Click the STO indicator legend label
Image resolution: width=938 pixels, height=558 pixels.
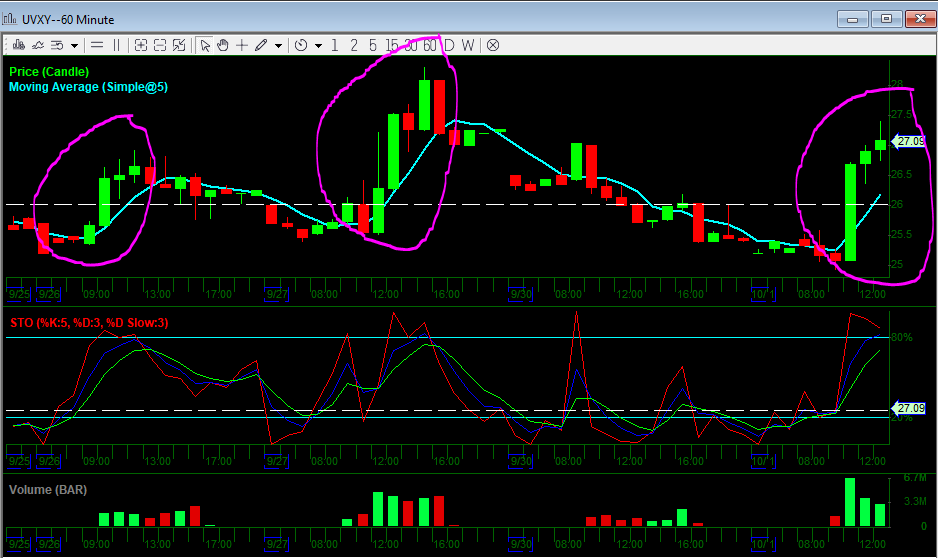tap(89, 323)
